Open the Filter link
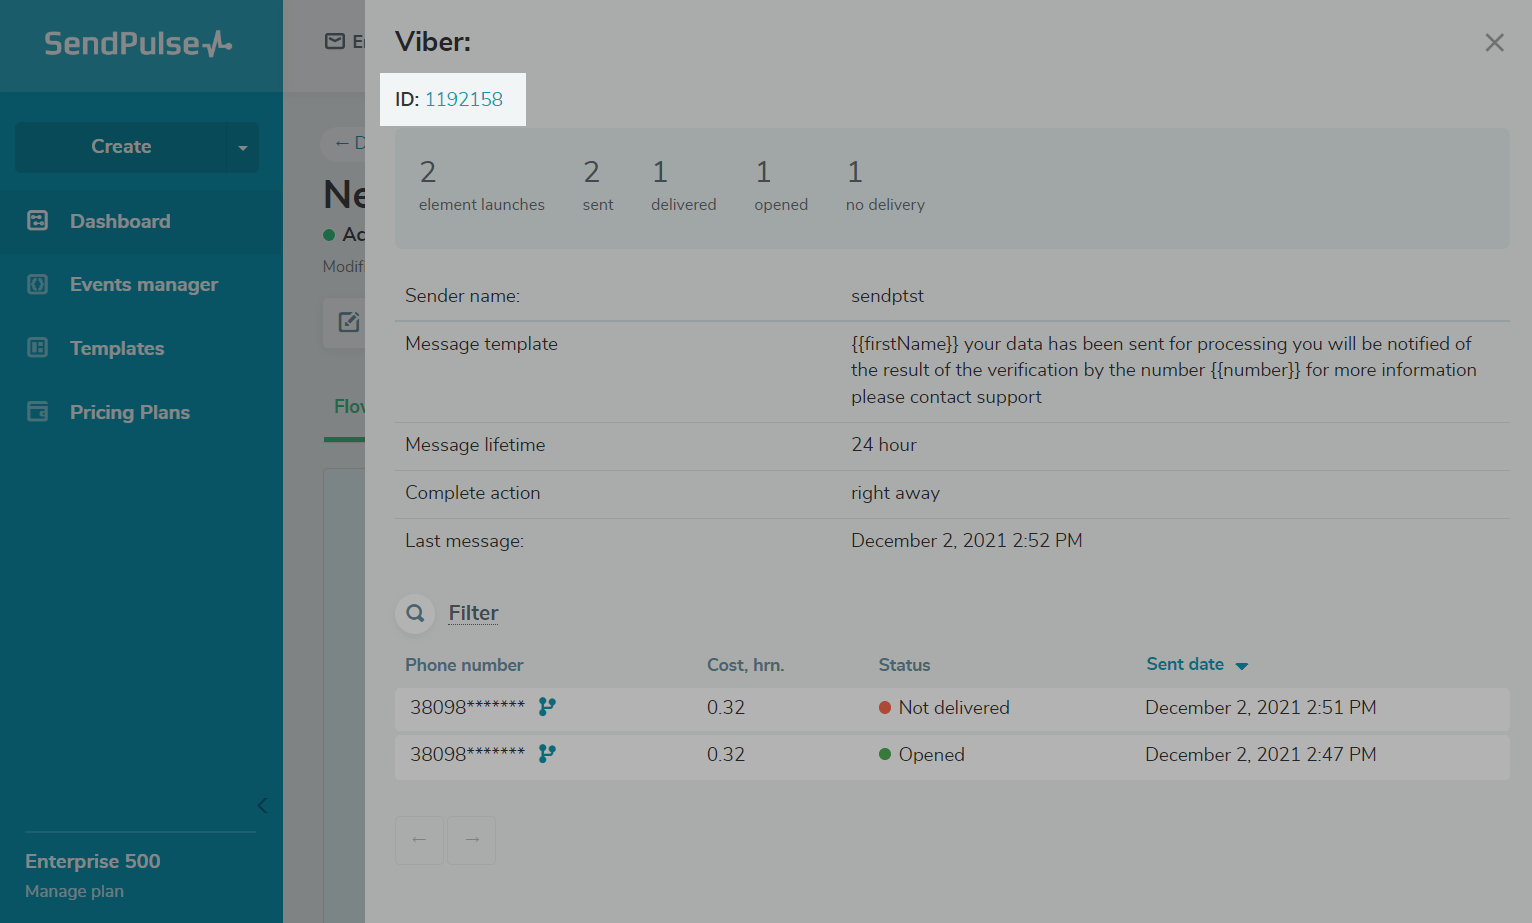The height and width of the screenshot is (923, 1532). click(x=473, y=613)
